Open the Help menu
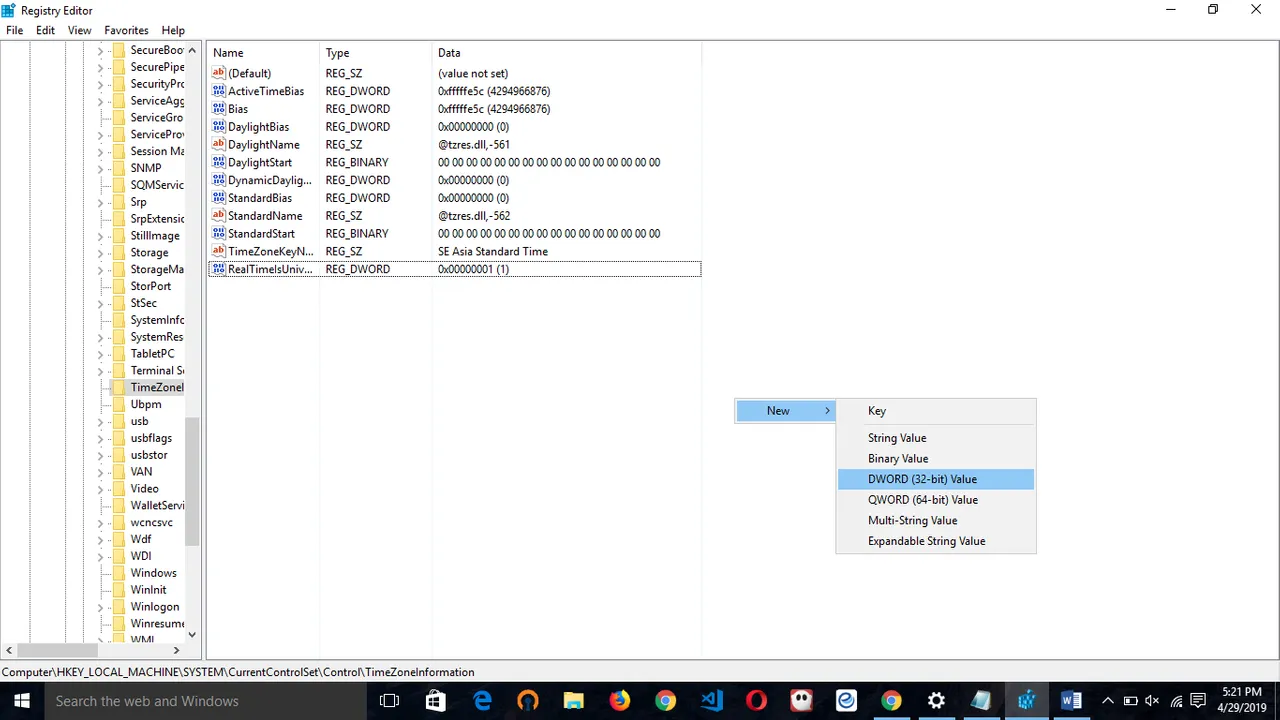This screenshot has height=720, width=1280. click(173, 30)
